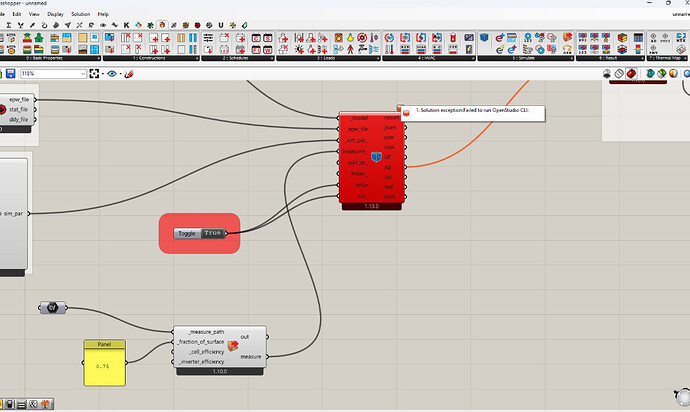
Task: Click the error balloon on red component
Action: 400,108
